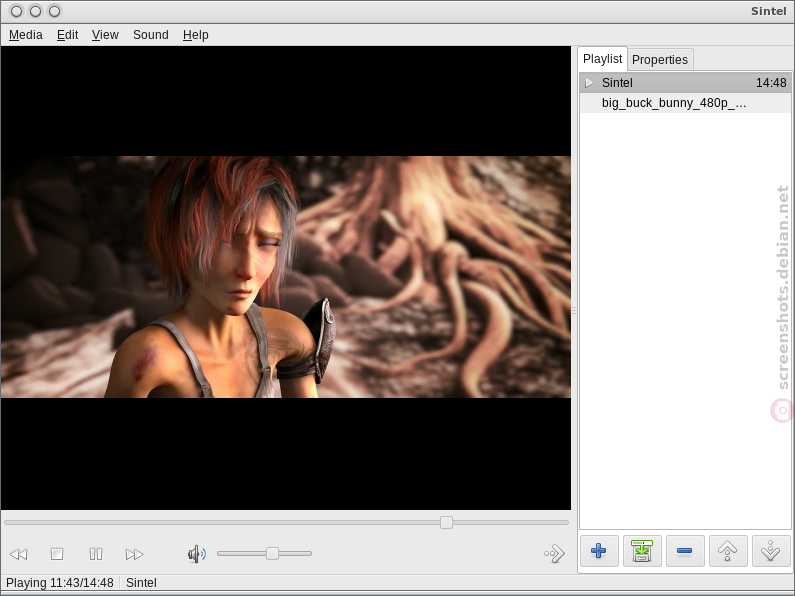Move playlist item up with up arrow
Screen dimensions: 795x596
coord(728,550)
